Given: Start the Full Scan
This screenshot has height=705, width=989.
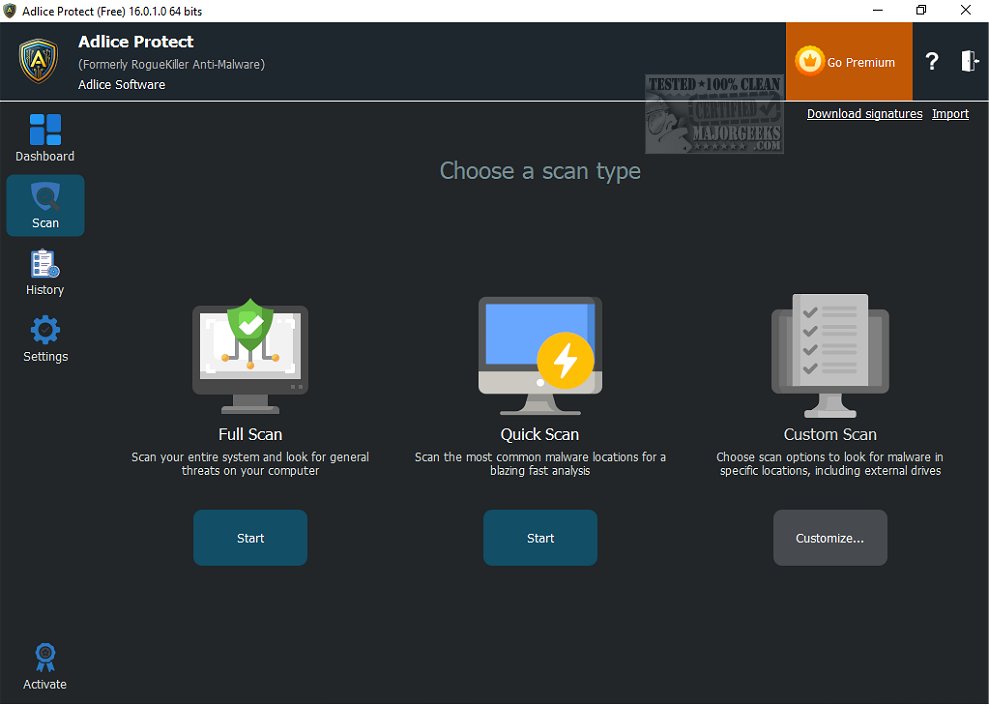Looking at the screenshot, I should click(250, 538).
